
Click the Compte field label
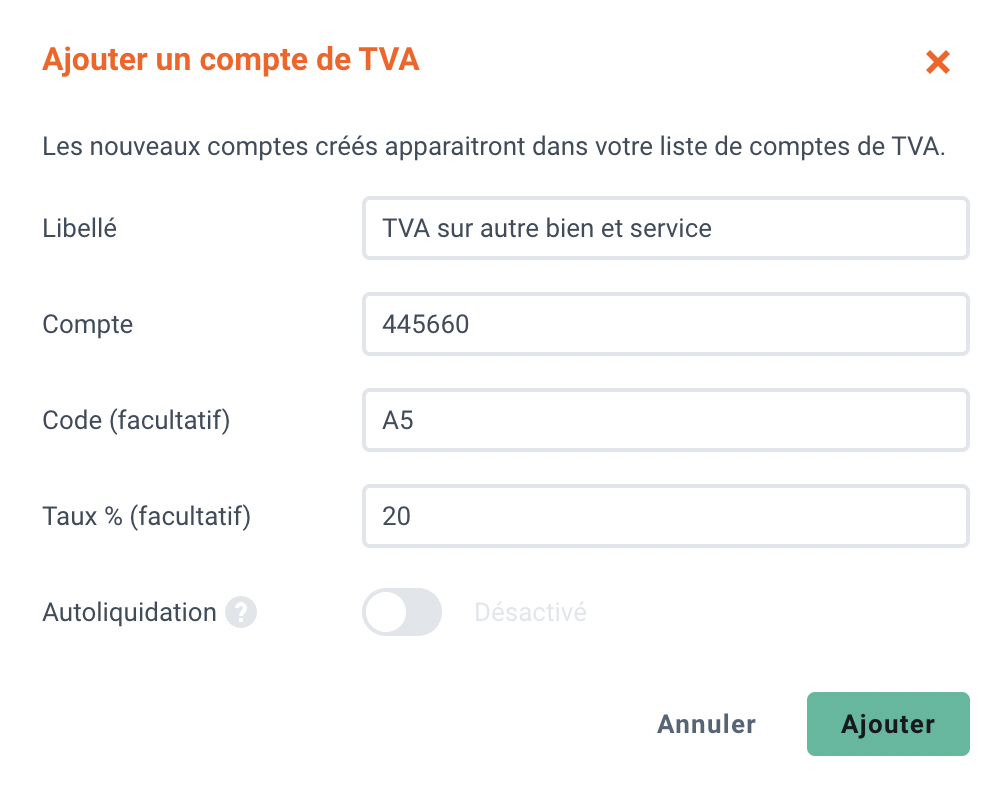coord(87,325)
